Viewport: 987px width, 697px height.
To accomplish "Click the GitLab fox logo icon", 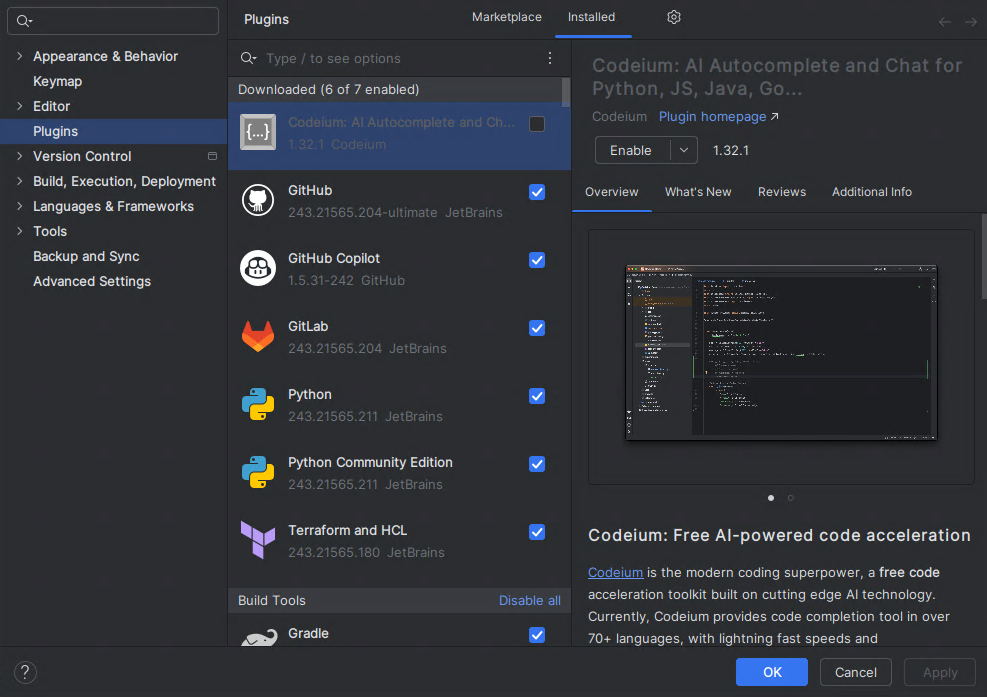I will pos(258,336).
